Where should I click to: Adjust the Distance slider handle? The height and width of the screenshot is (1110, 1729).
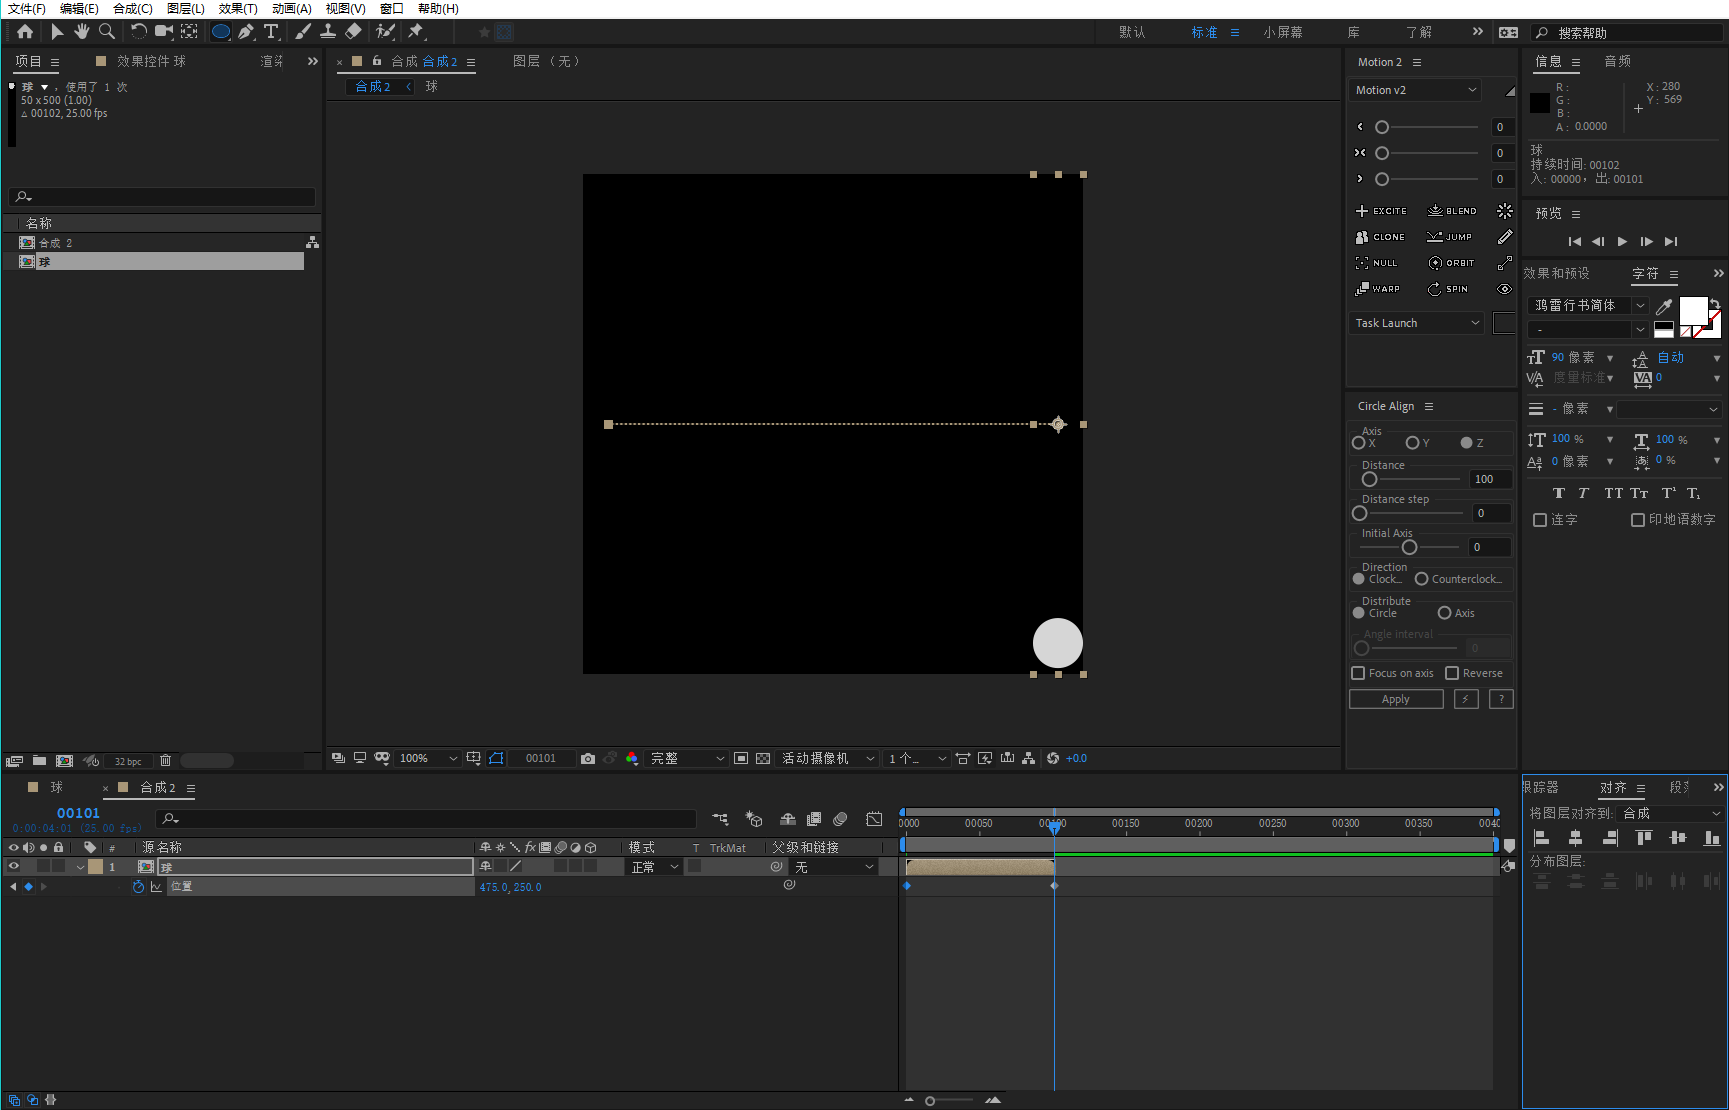1369,479
